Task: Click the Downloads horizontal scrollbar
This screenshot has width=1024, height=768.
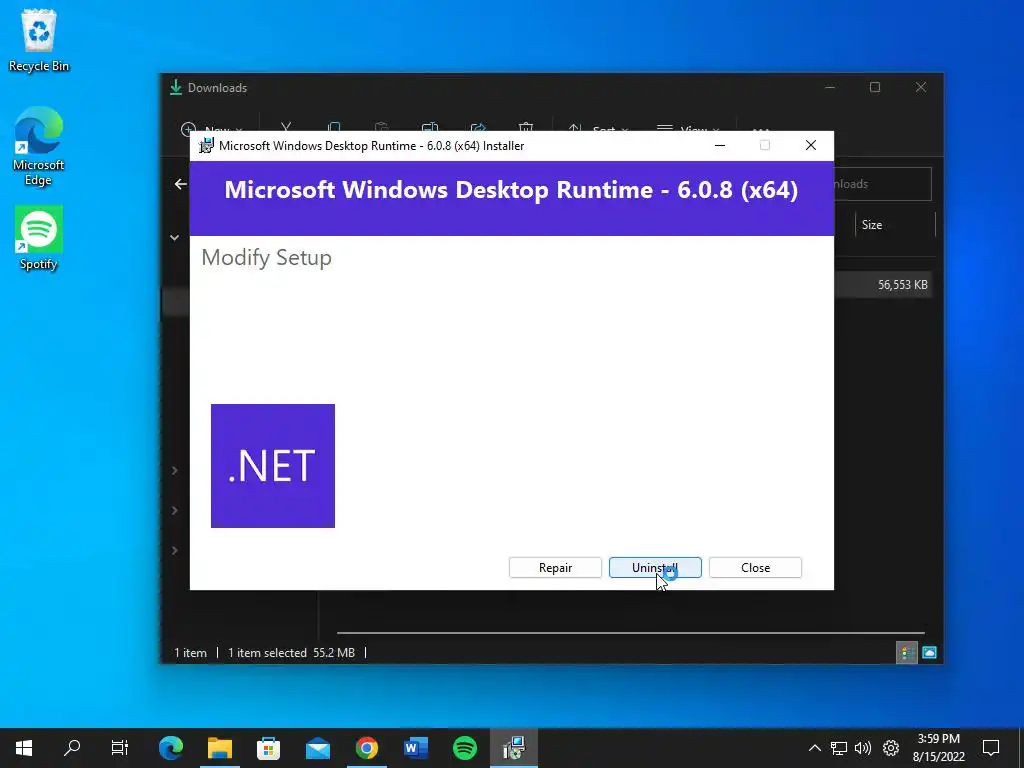Action: [630, 633]
